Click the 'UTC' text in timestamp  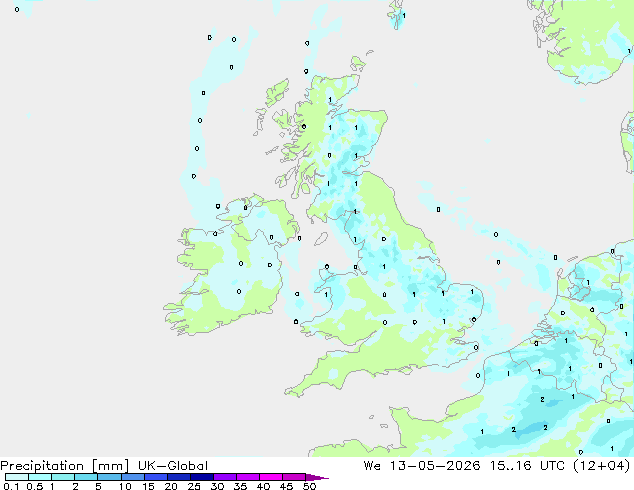pos(553,466)
